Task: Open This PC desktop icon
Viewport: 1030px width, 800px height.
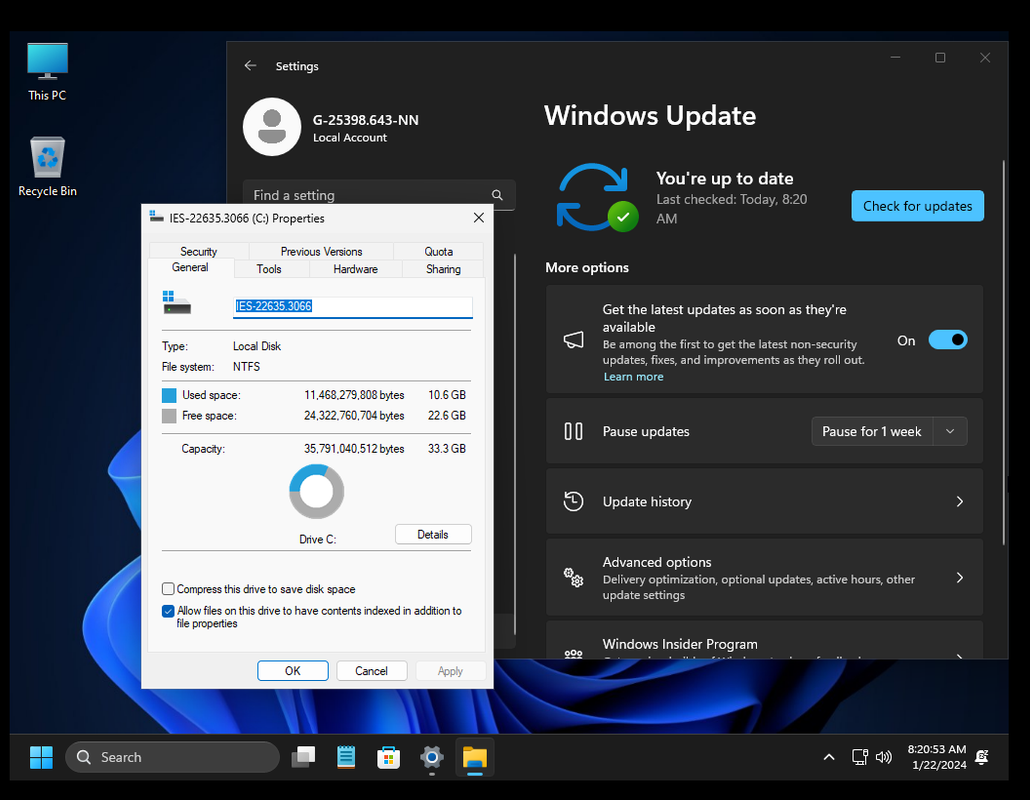Action: [47, 72]
